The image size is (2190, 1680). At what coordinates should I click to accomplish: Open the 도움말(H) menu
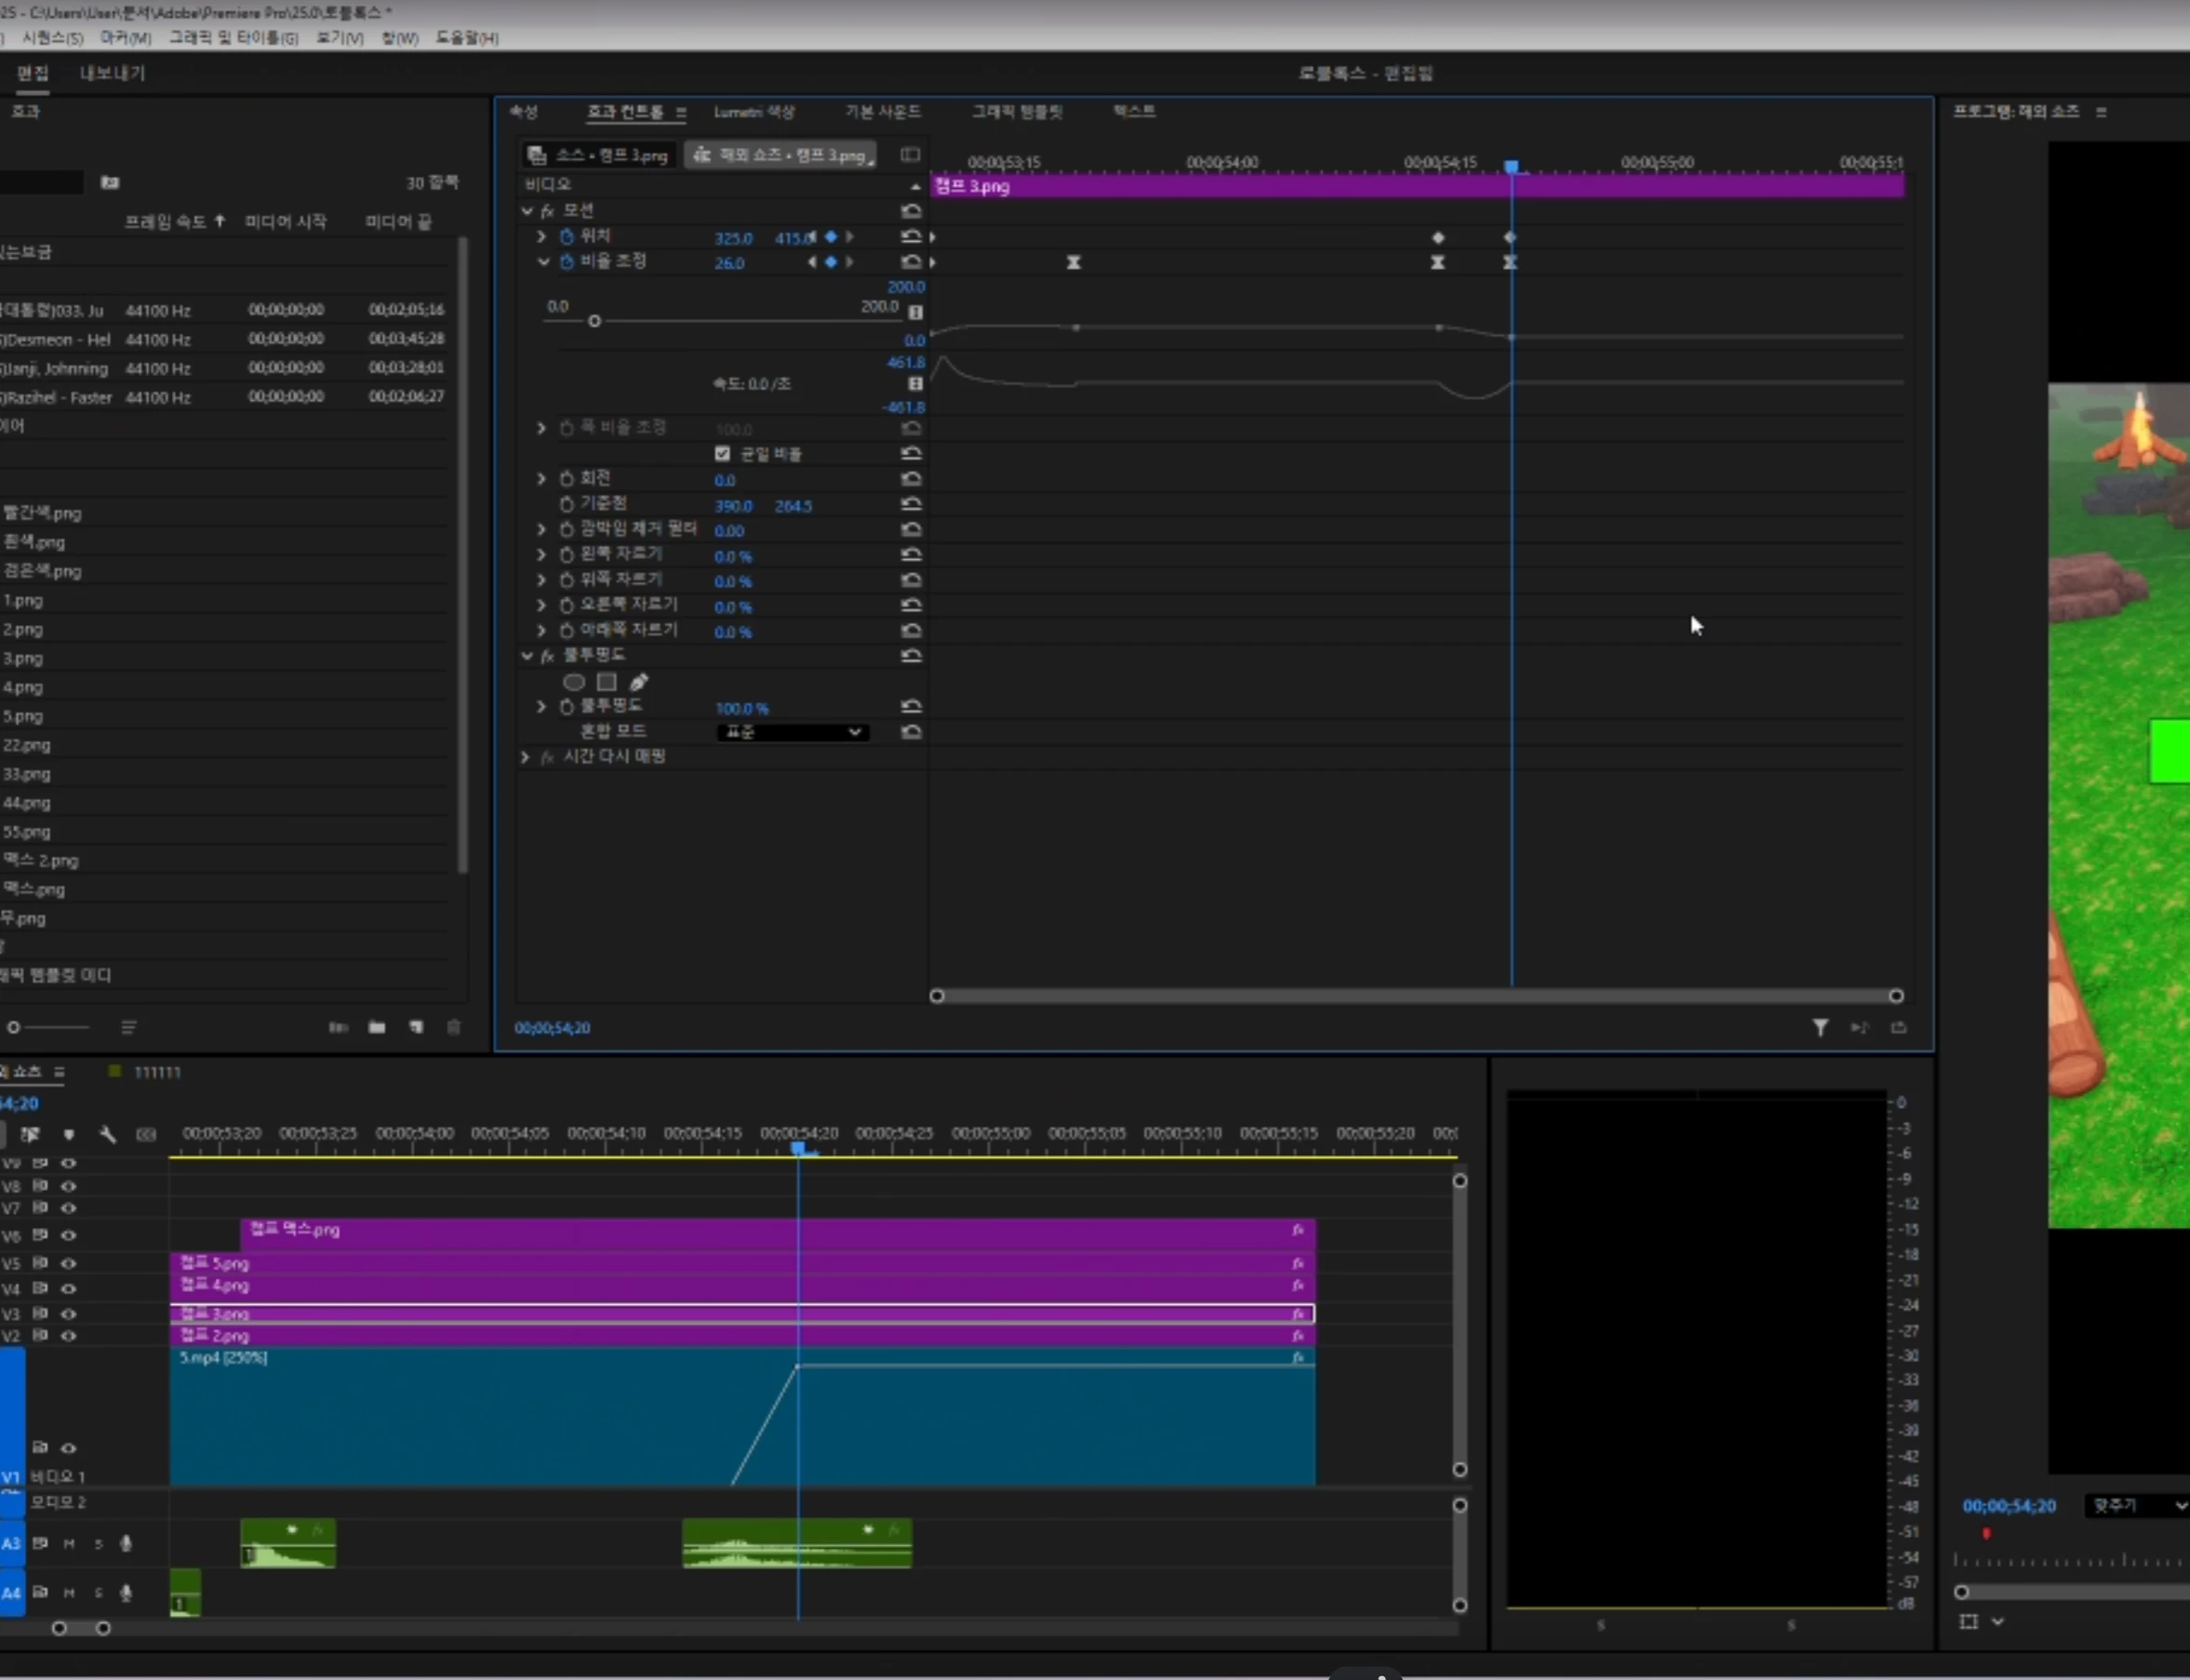tap(466, 38)
